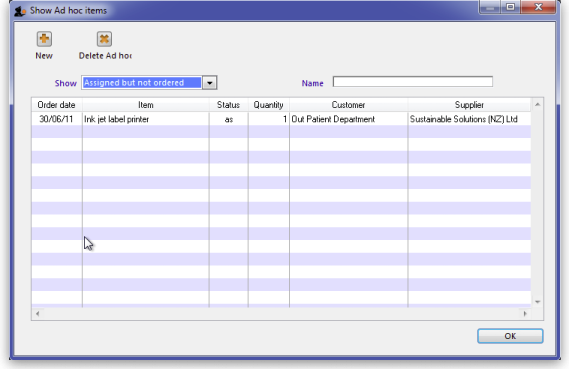This screenshot has height=369, width=569.
Task: Maximize the Show Ad hoc items window
Action: (x=510, y=7)
